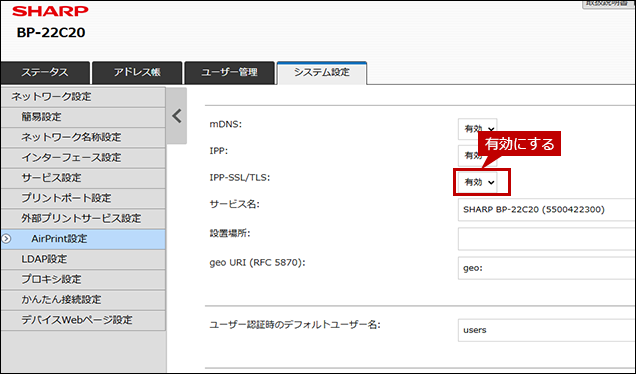Screen dimensions: 636x374
Task: Open プロキシ設定 menu item
Action: tap(83, 279)
